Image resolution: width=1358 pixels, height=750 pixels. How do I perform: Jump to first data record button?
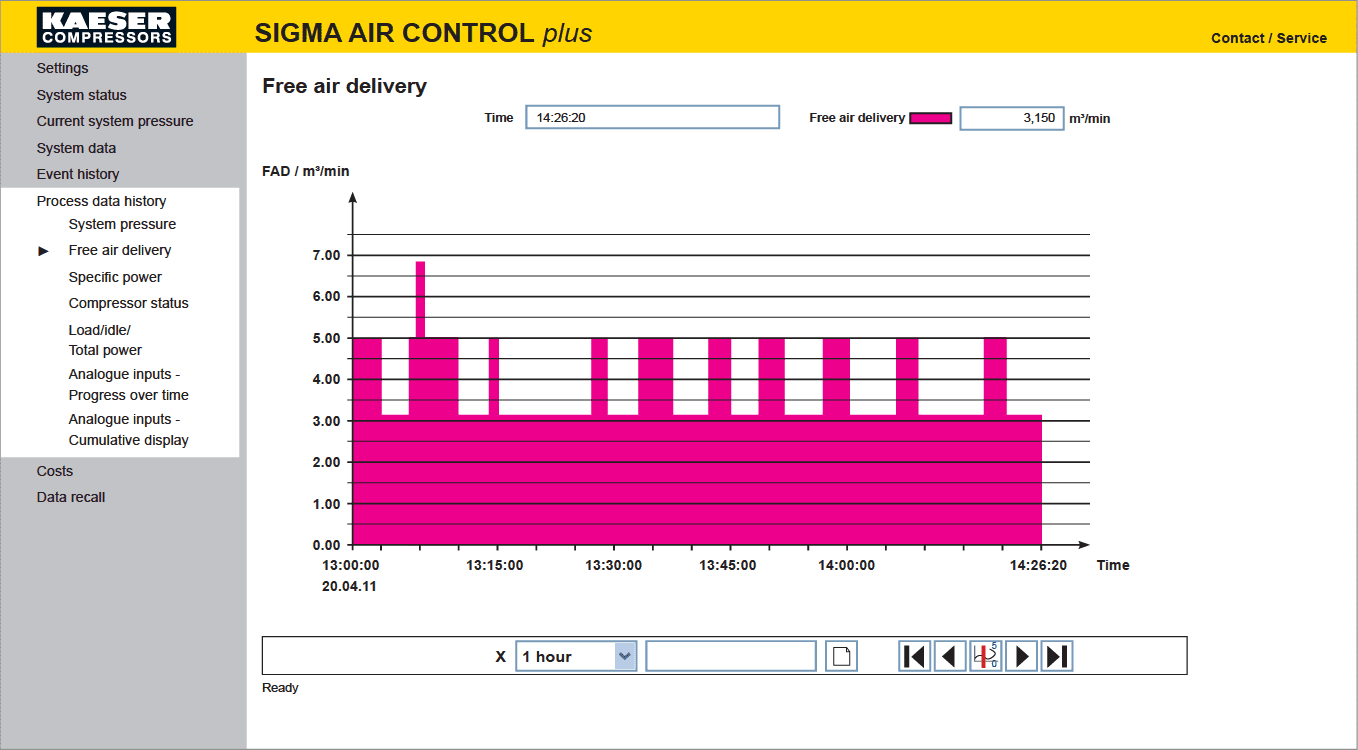[x=914, y=657]
